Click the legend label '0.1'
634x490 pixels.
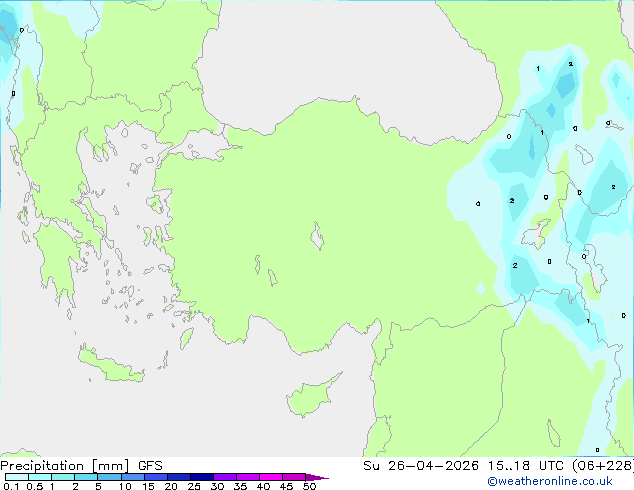click(11, 486)
